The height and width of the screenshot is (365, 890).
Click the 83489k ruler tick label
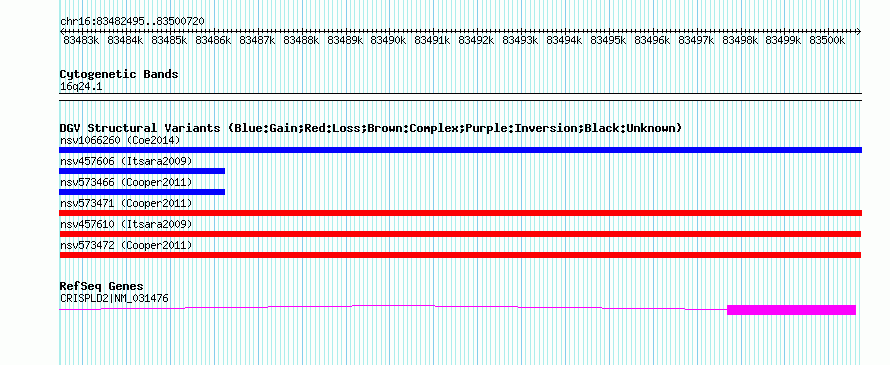tap(345, 41)
